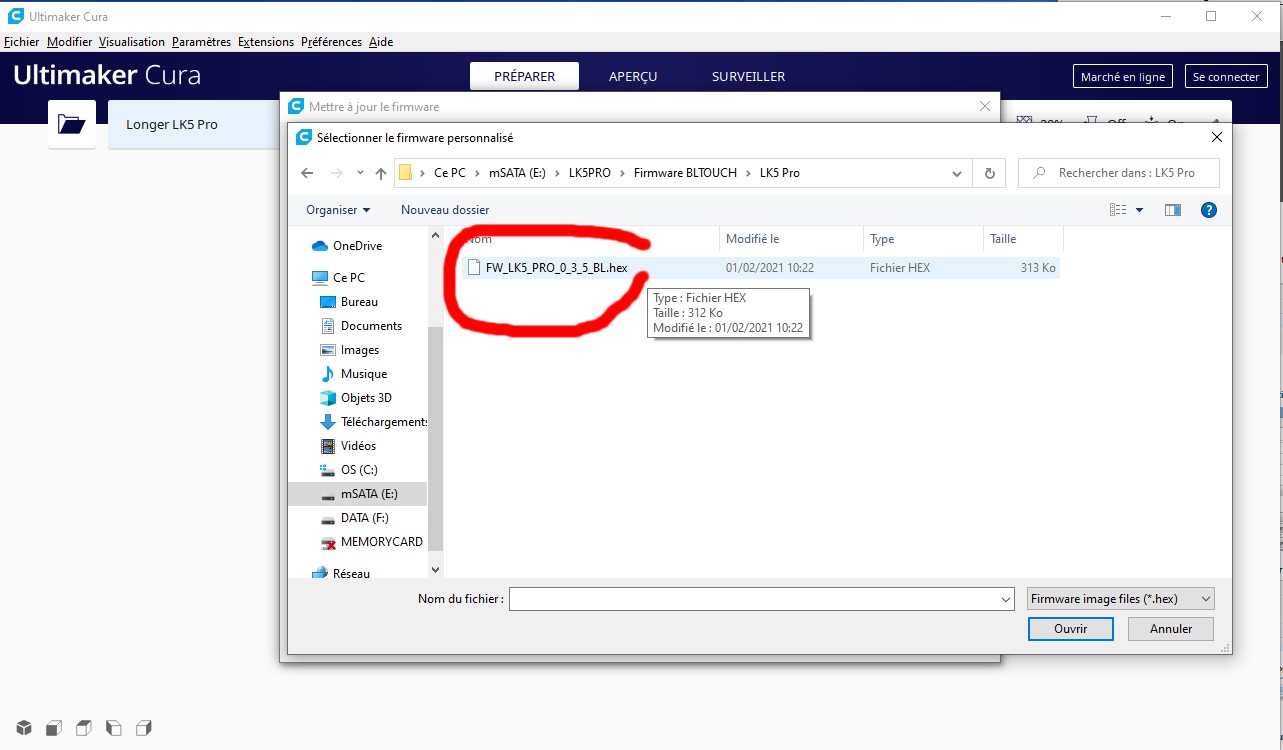
Task: Switch to 3D perspective view cube
Action: pos(24,728)
